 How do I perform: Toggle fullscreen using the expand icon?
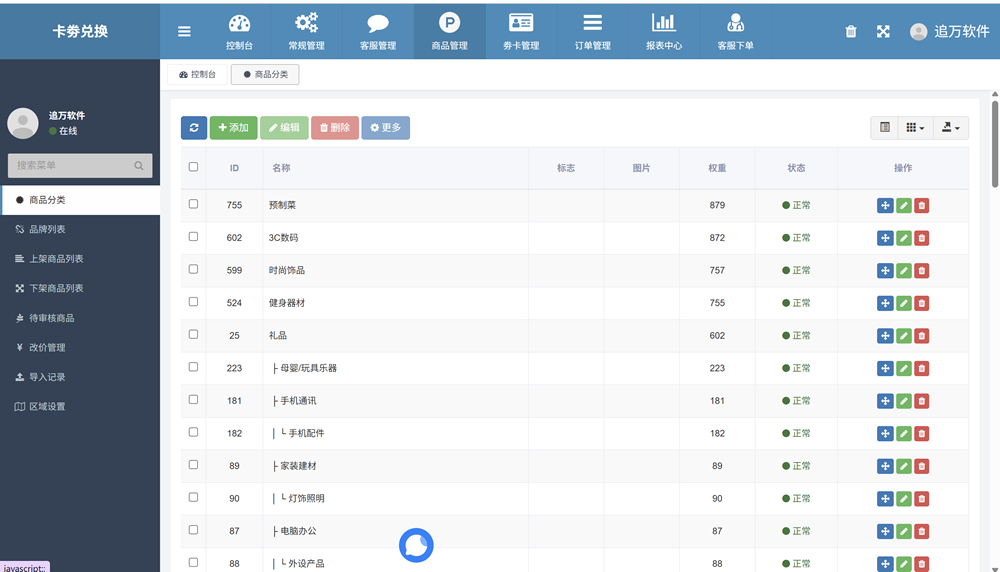[883, 32]
